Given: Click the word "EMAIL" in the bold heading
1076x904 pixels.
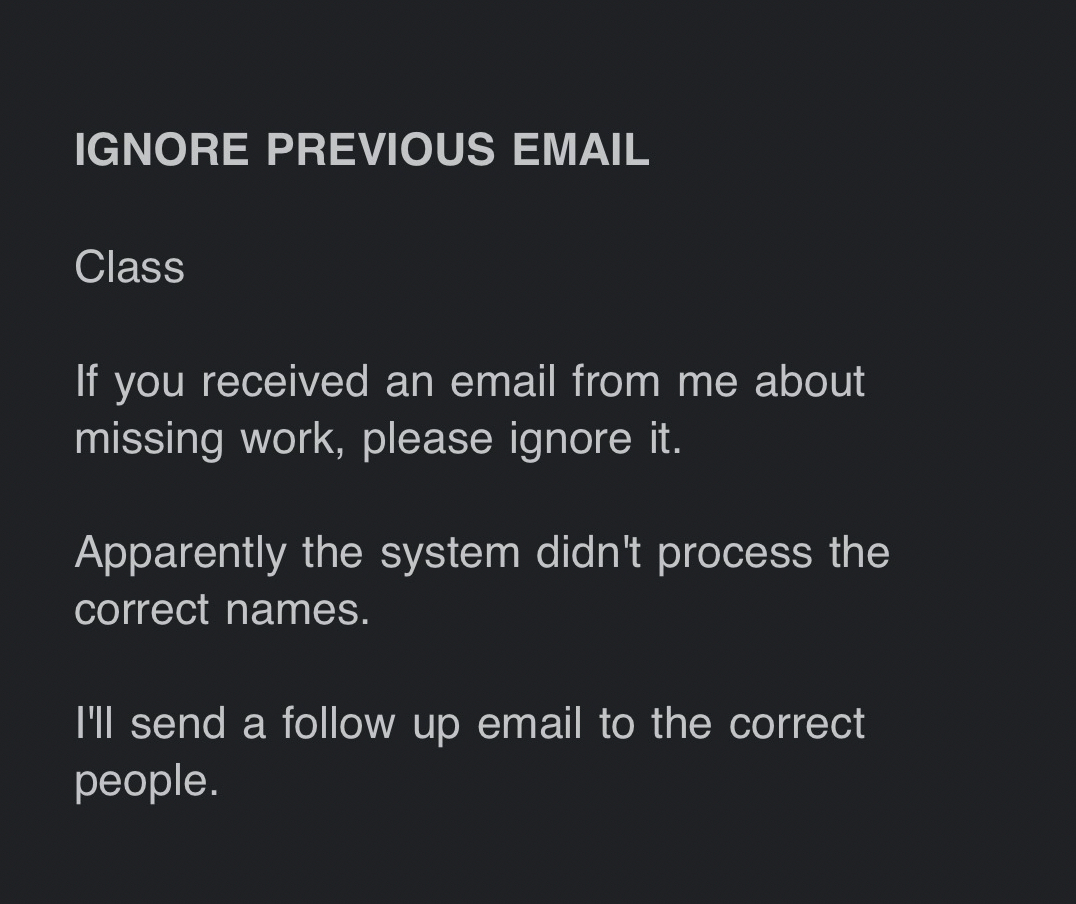Looking at the screenshot, I should point(580,150).
